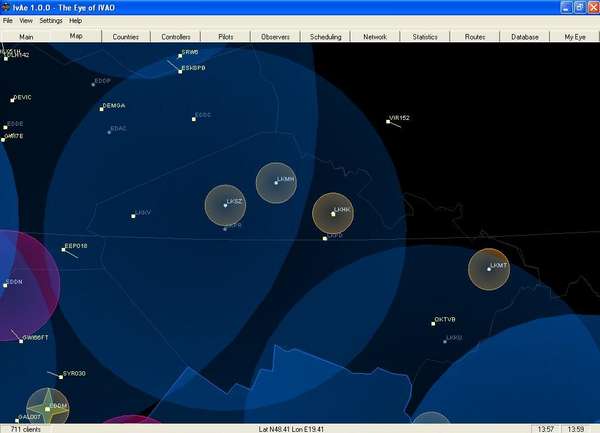Open the Settings menu
This screenshot has width=600, height=433.
tap(51, 21)
